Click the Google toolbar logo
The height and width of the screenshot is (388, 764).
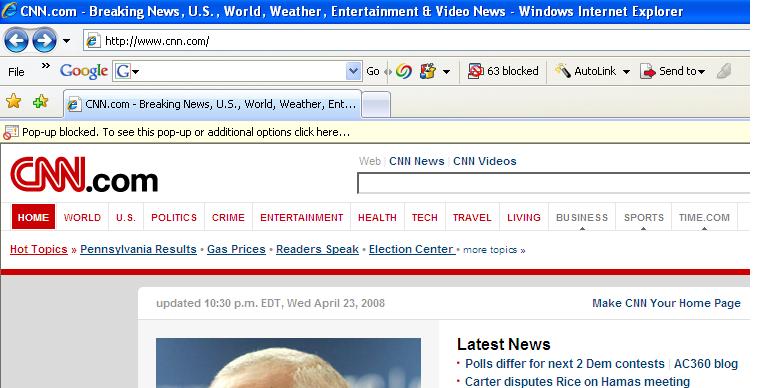point(84,71)
